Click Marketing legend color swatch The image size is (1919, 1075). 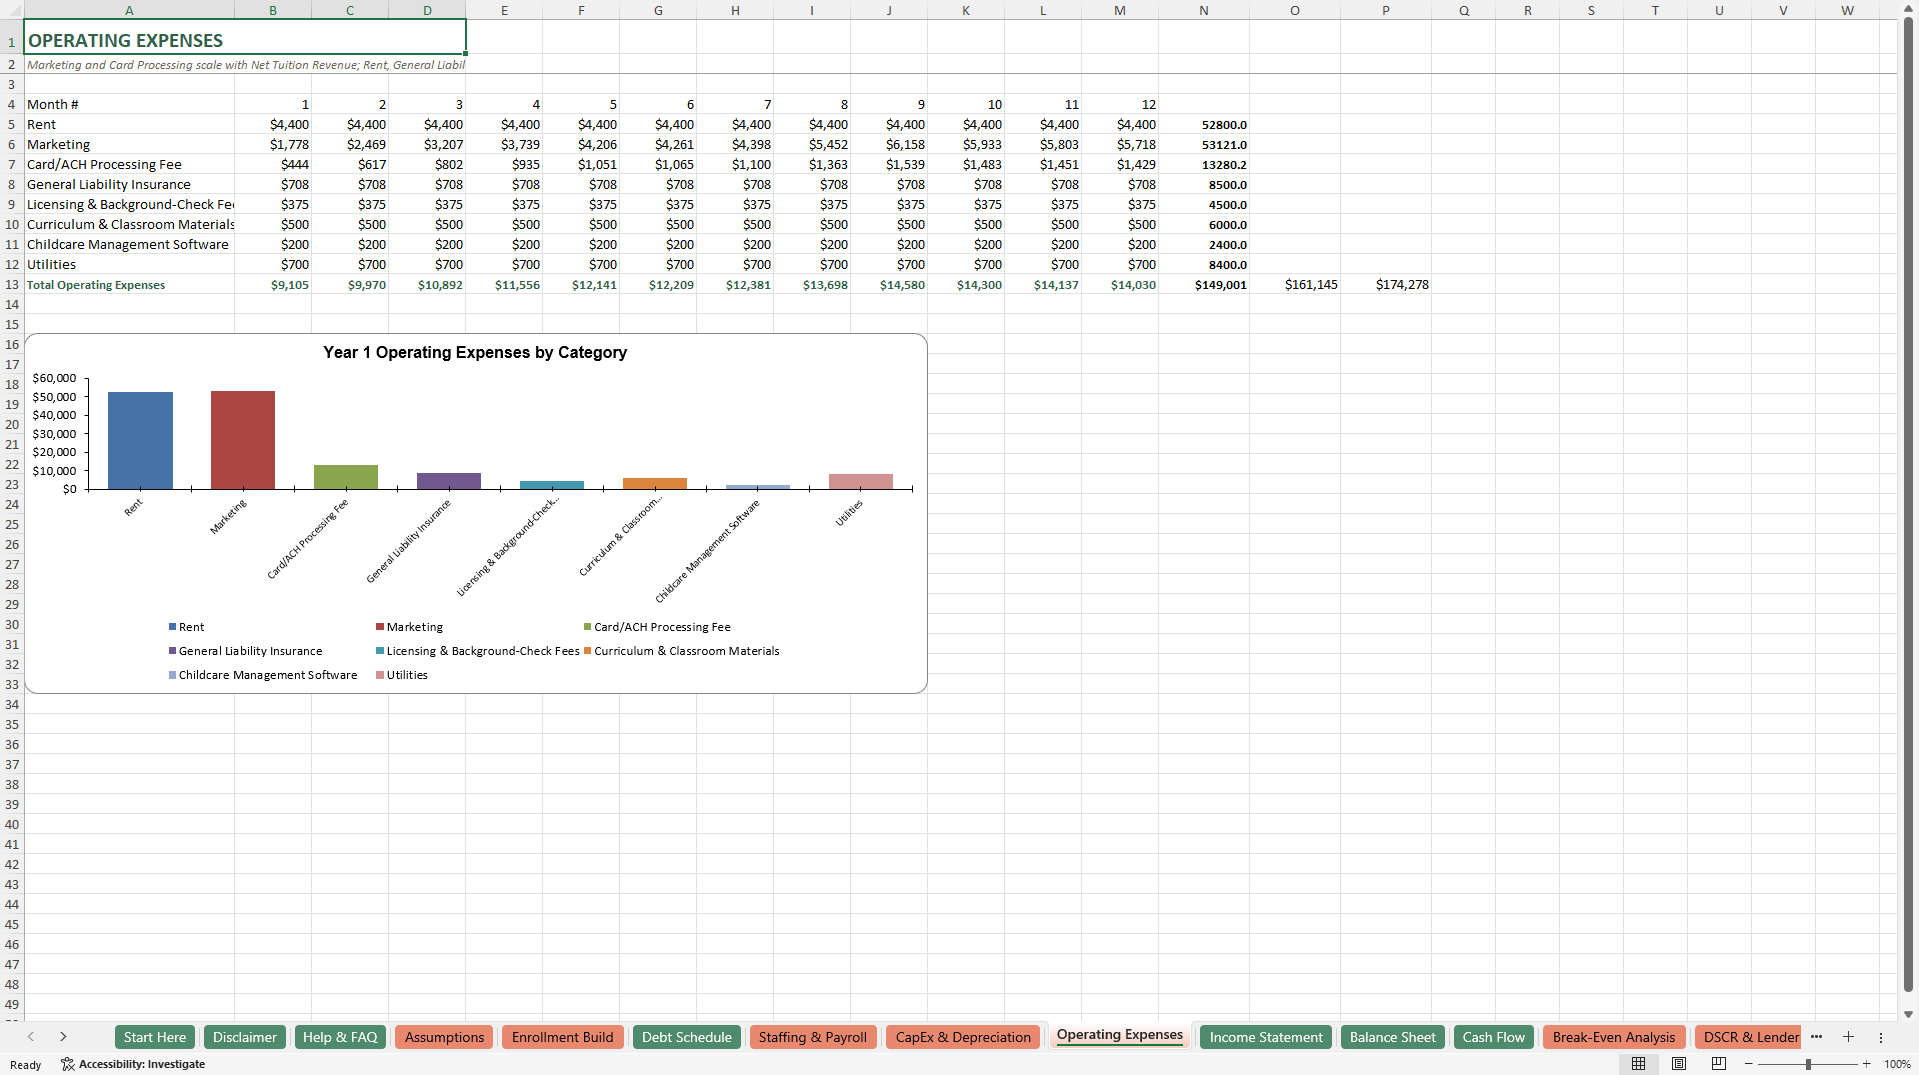coord(380,627)
